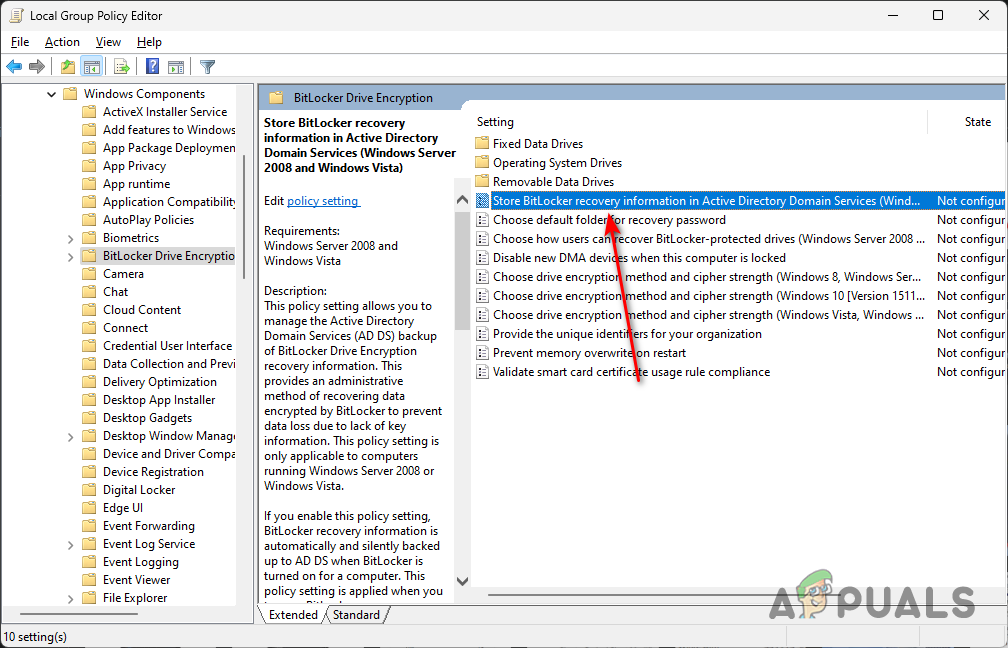This screenshot has width=1008, height=648.
Task: Open Help using the question mark icon
Action: pyautogui.click(x=150, y=66)
